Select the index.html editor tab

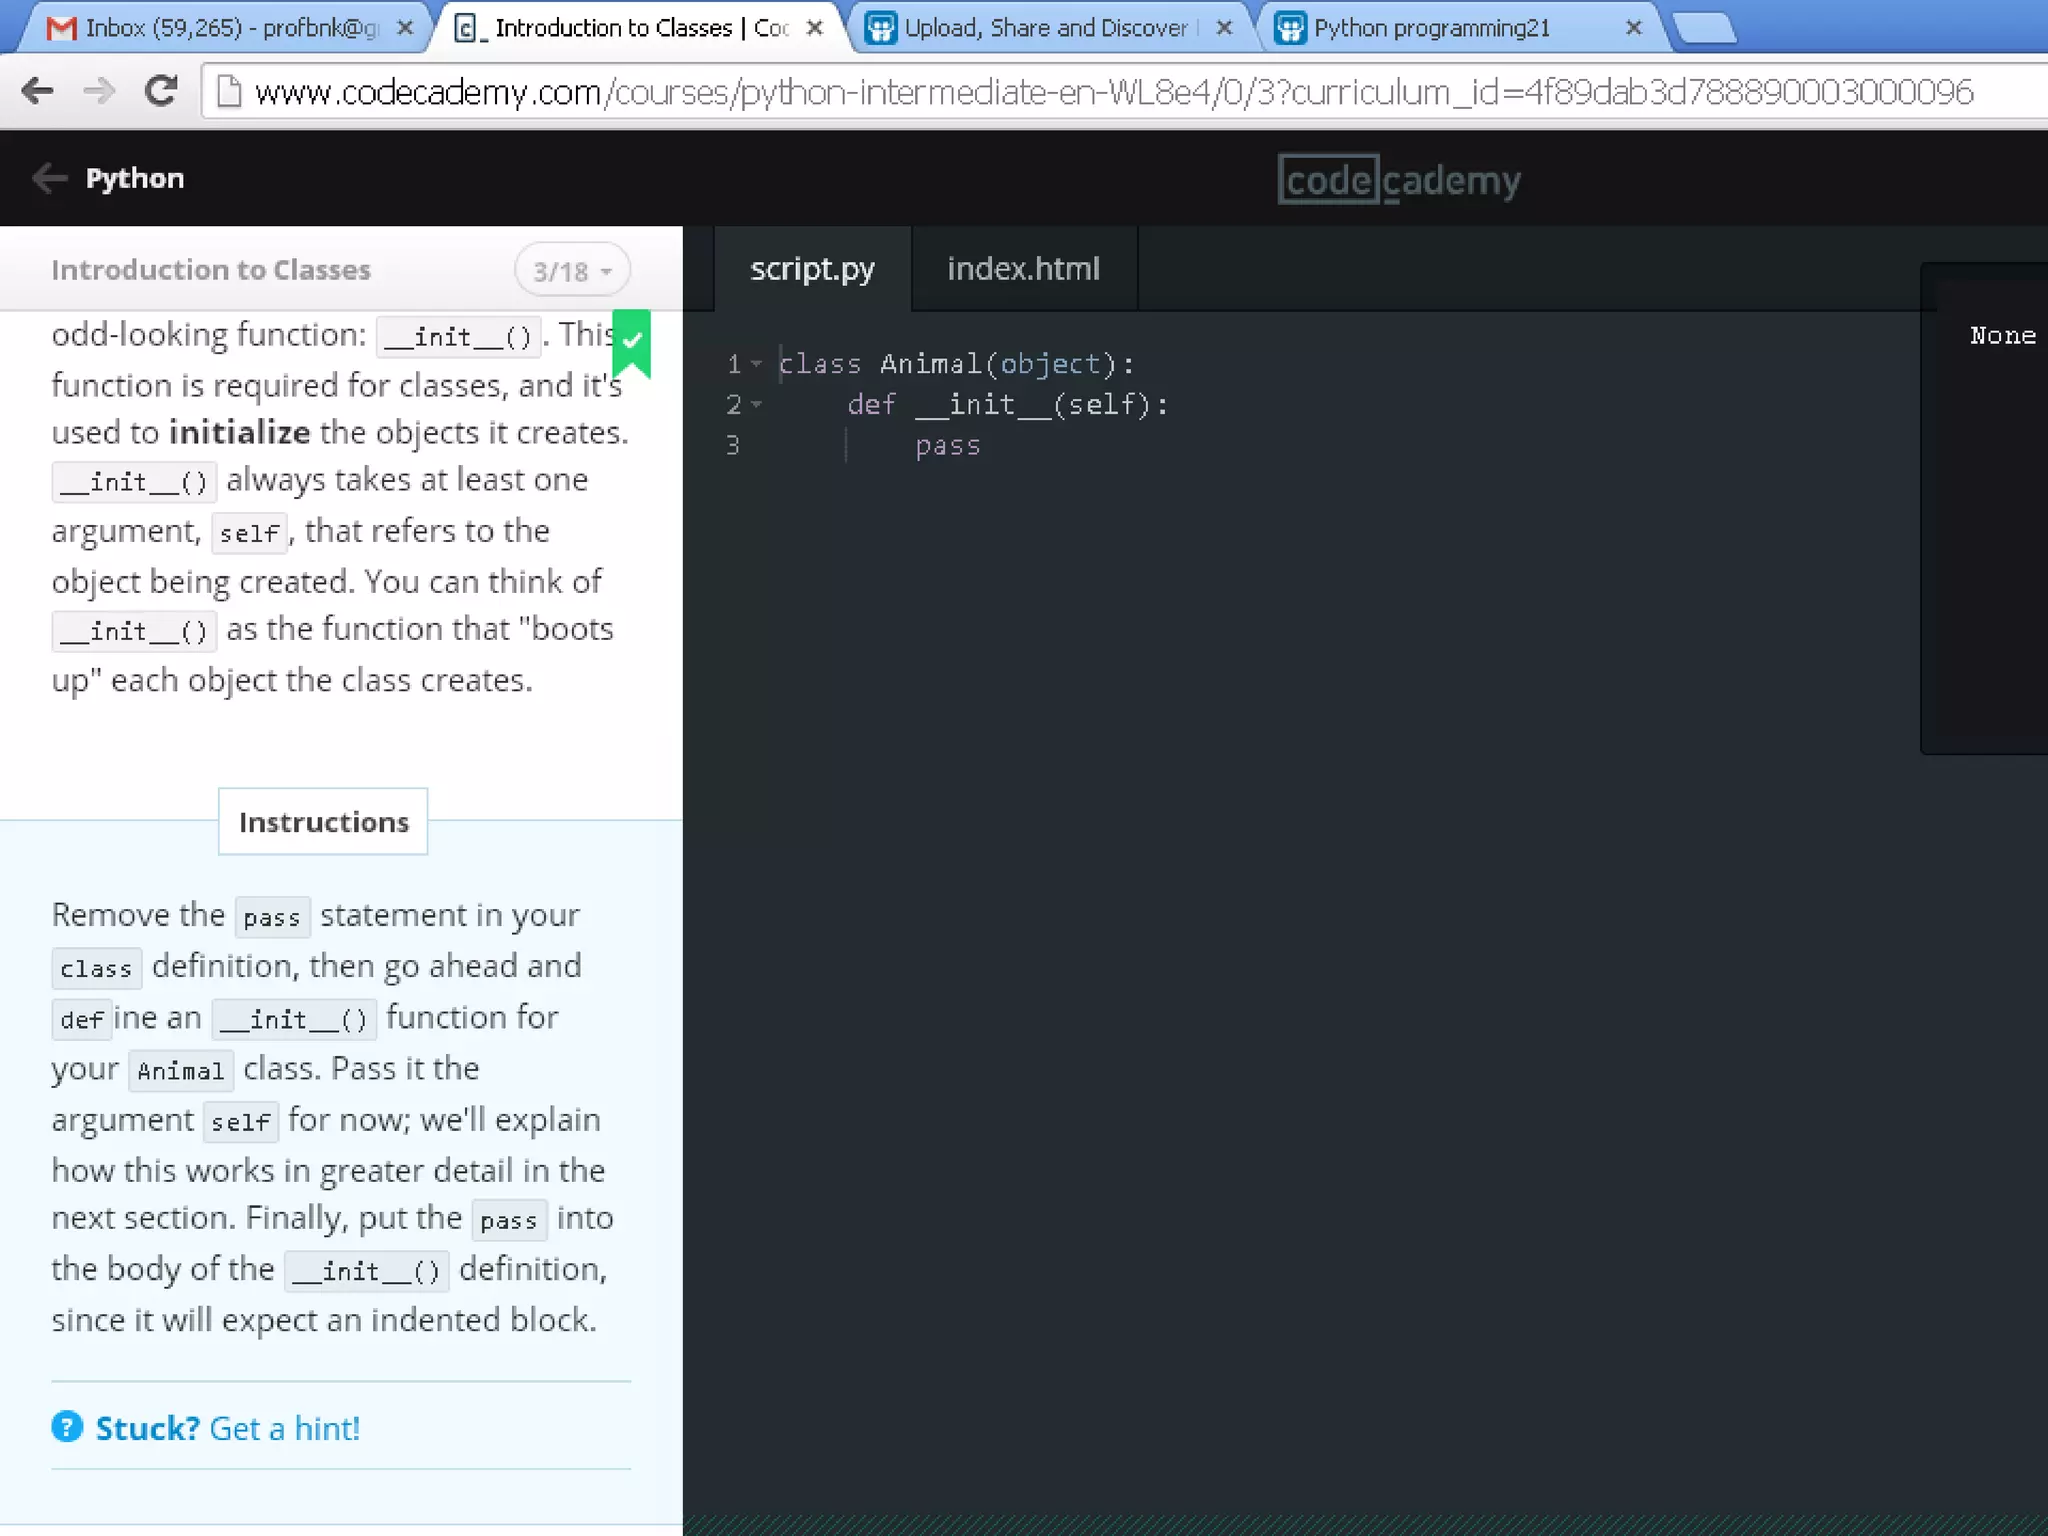click(1023, 269)
